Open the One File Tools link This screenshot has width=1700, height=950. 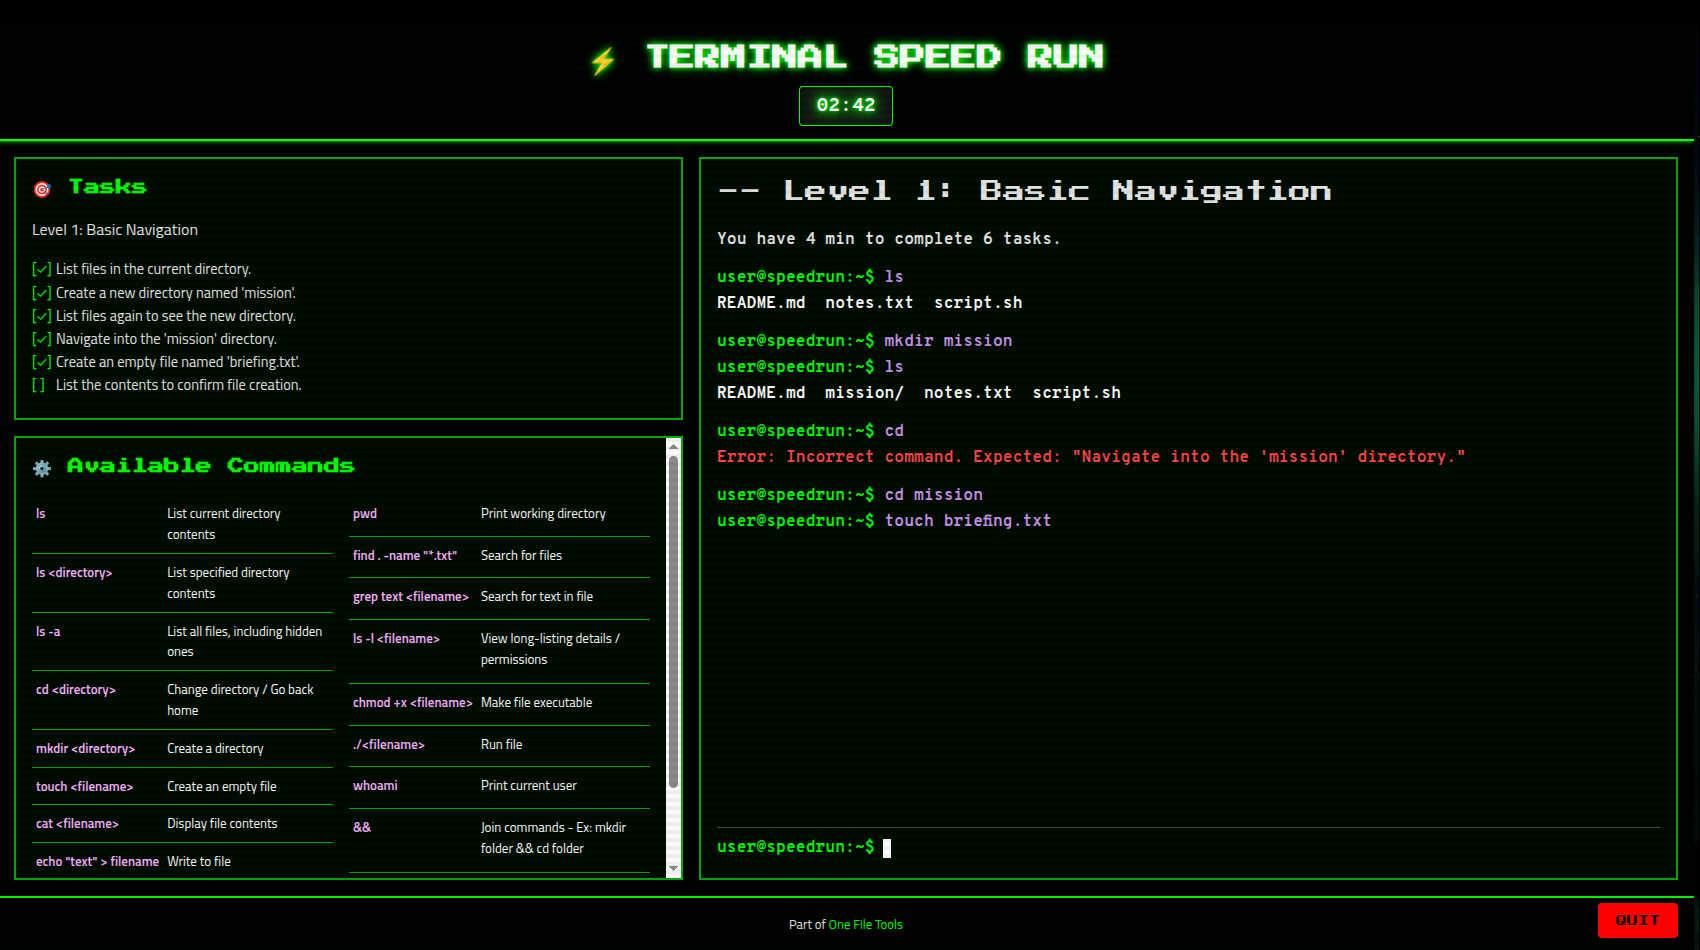[x=865, y=925]
